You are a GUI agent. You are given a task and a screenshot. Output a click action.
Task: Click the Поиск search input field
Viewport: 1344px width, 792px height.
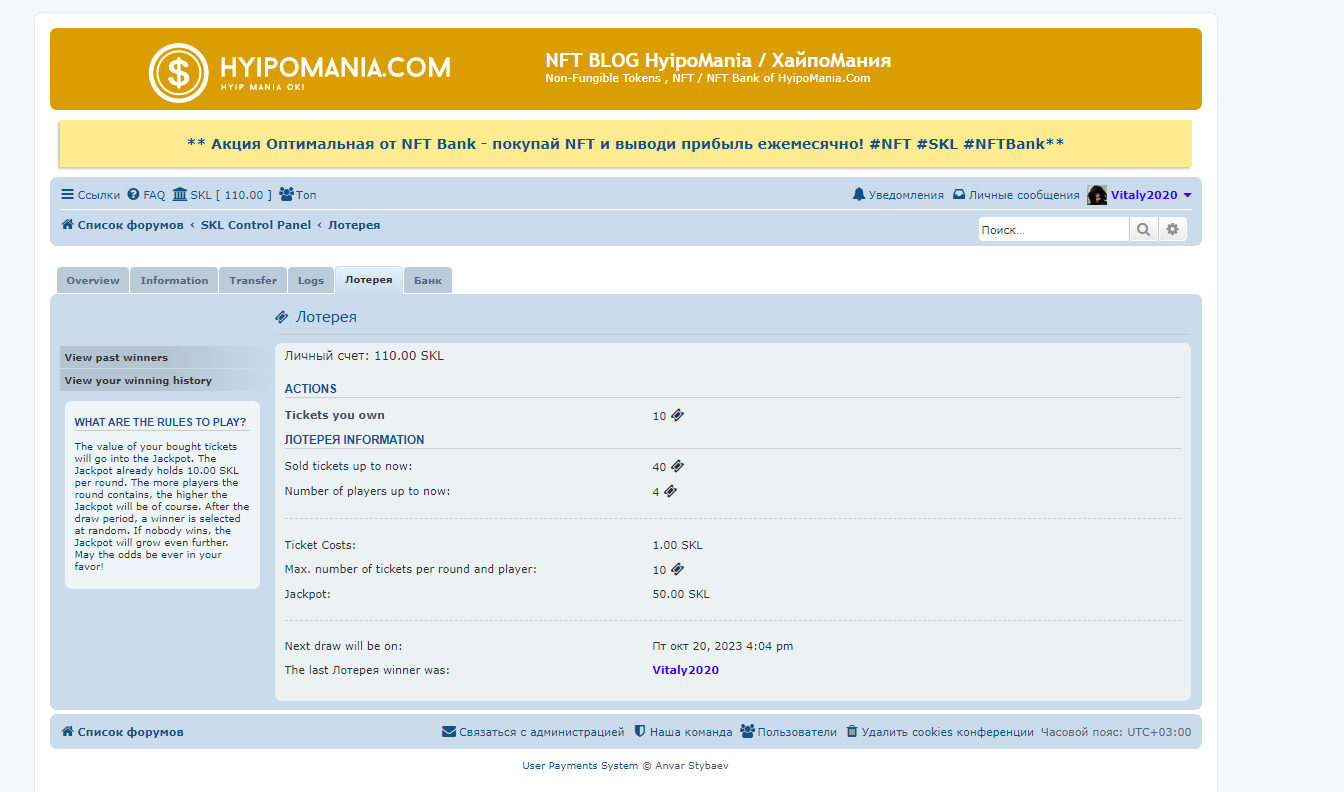pos(1052,230)
